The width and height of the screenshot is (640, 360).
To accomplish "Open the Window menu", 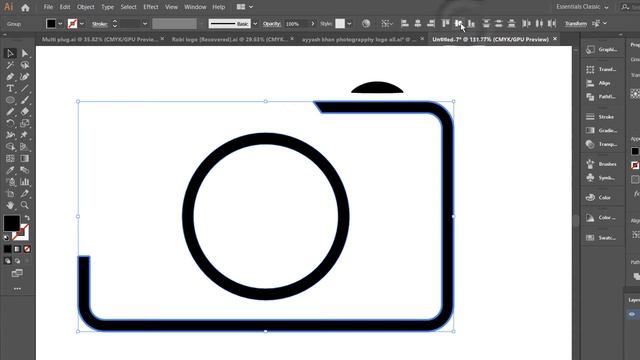I will click(195, 7).
